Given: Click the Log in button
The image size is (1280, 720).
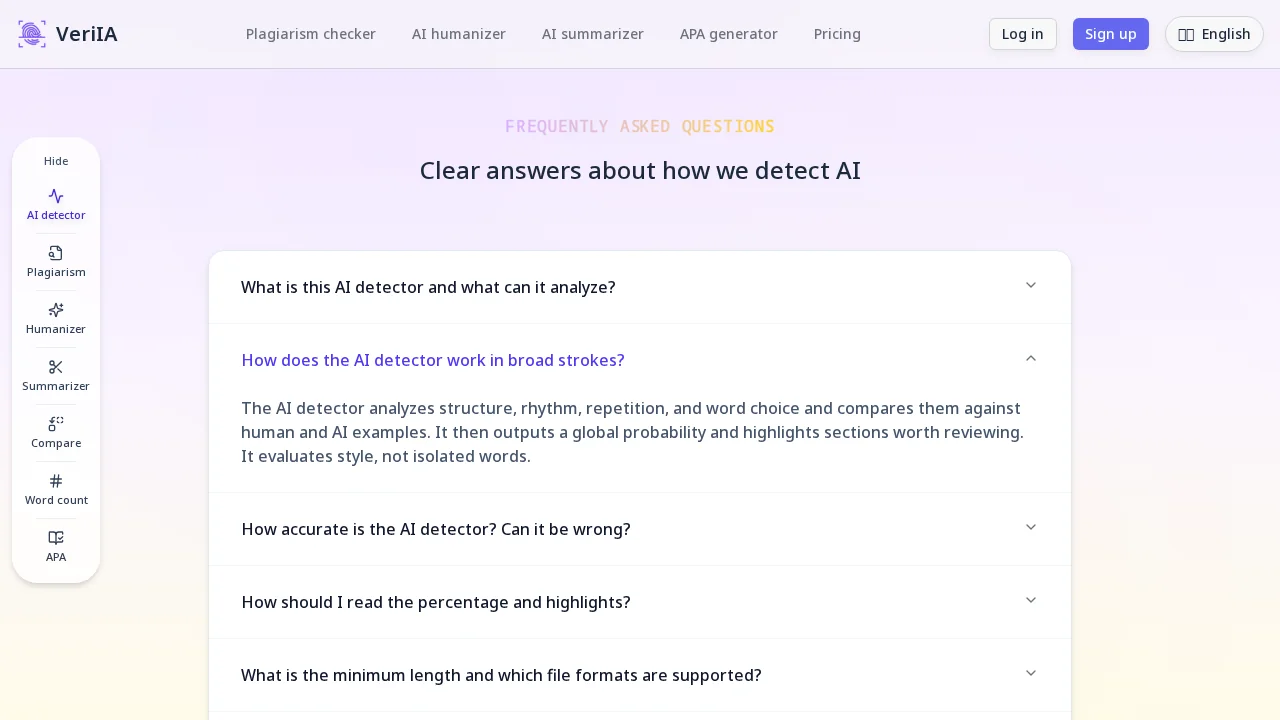Looking at the screenshot, I should [1022, 34].
